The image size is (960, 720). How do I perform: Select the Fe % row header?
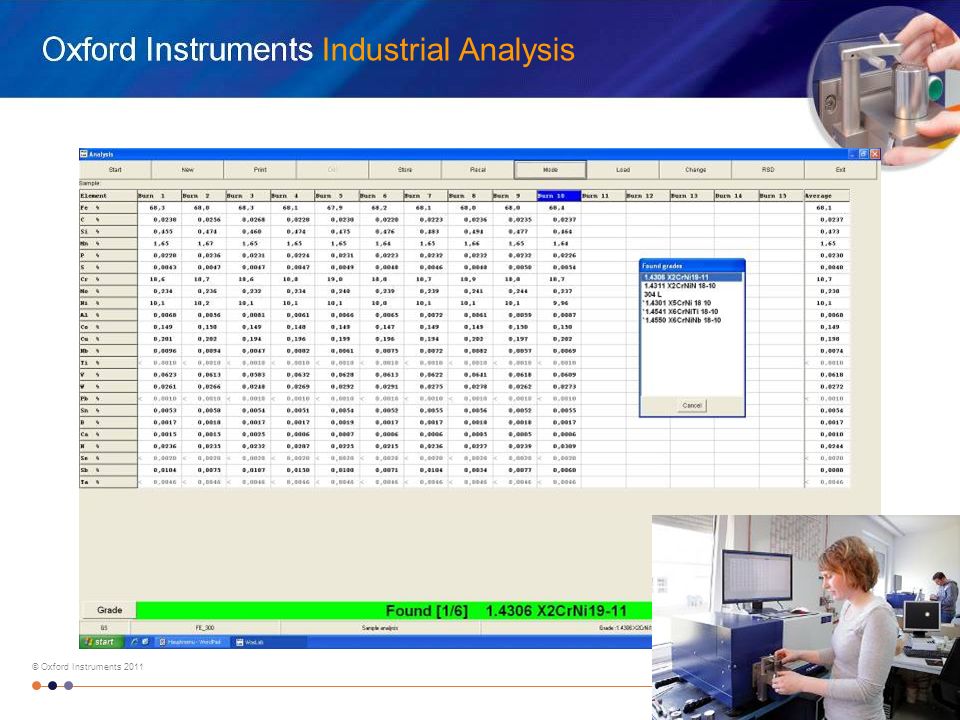click(x=108, y=208)
